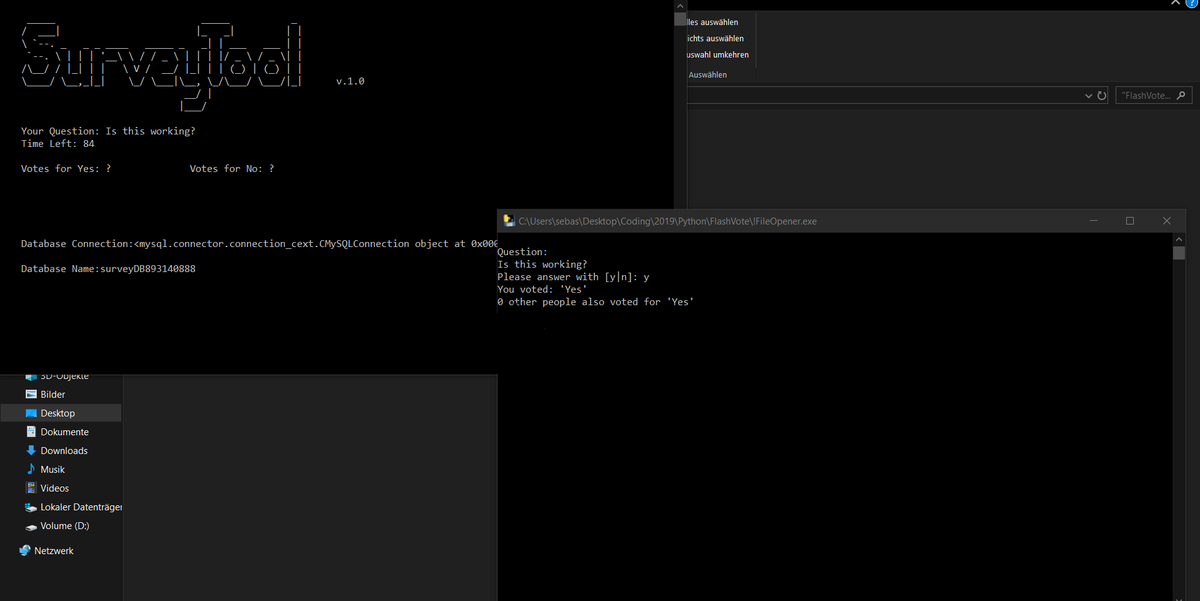Maximize the FileOpener.exe console window
The image size is (1200, 601).
click(1130, 221)
